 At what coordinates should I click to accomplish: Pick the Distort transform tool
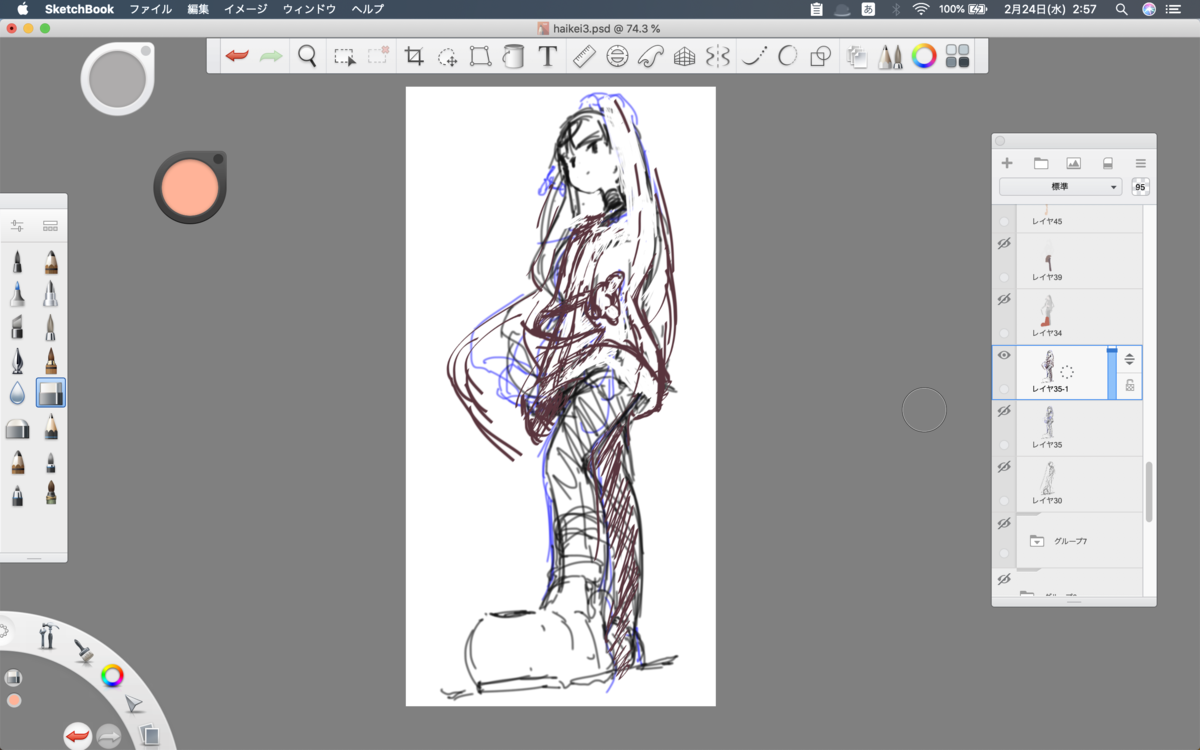pos(481,57)
